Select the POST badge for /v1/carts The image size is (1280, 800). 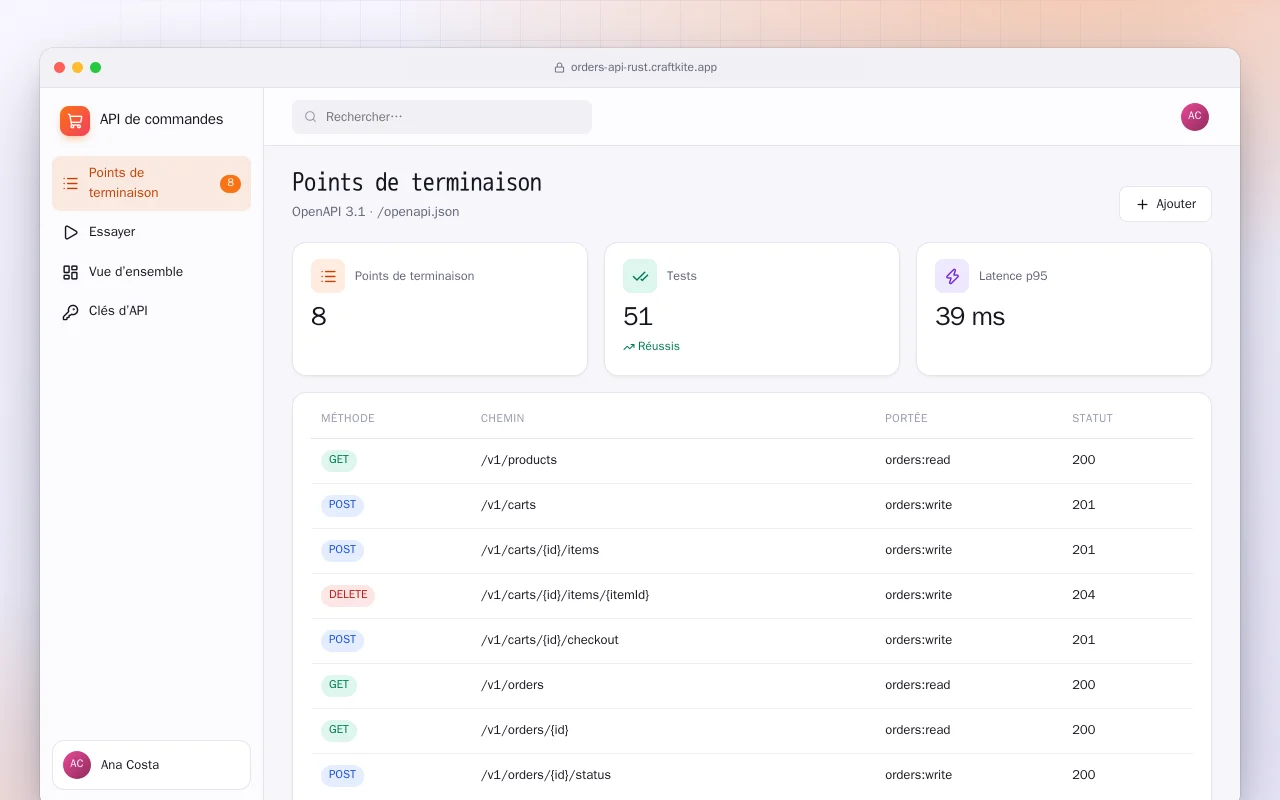click(342, 506)
